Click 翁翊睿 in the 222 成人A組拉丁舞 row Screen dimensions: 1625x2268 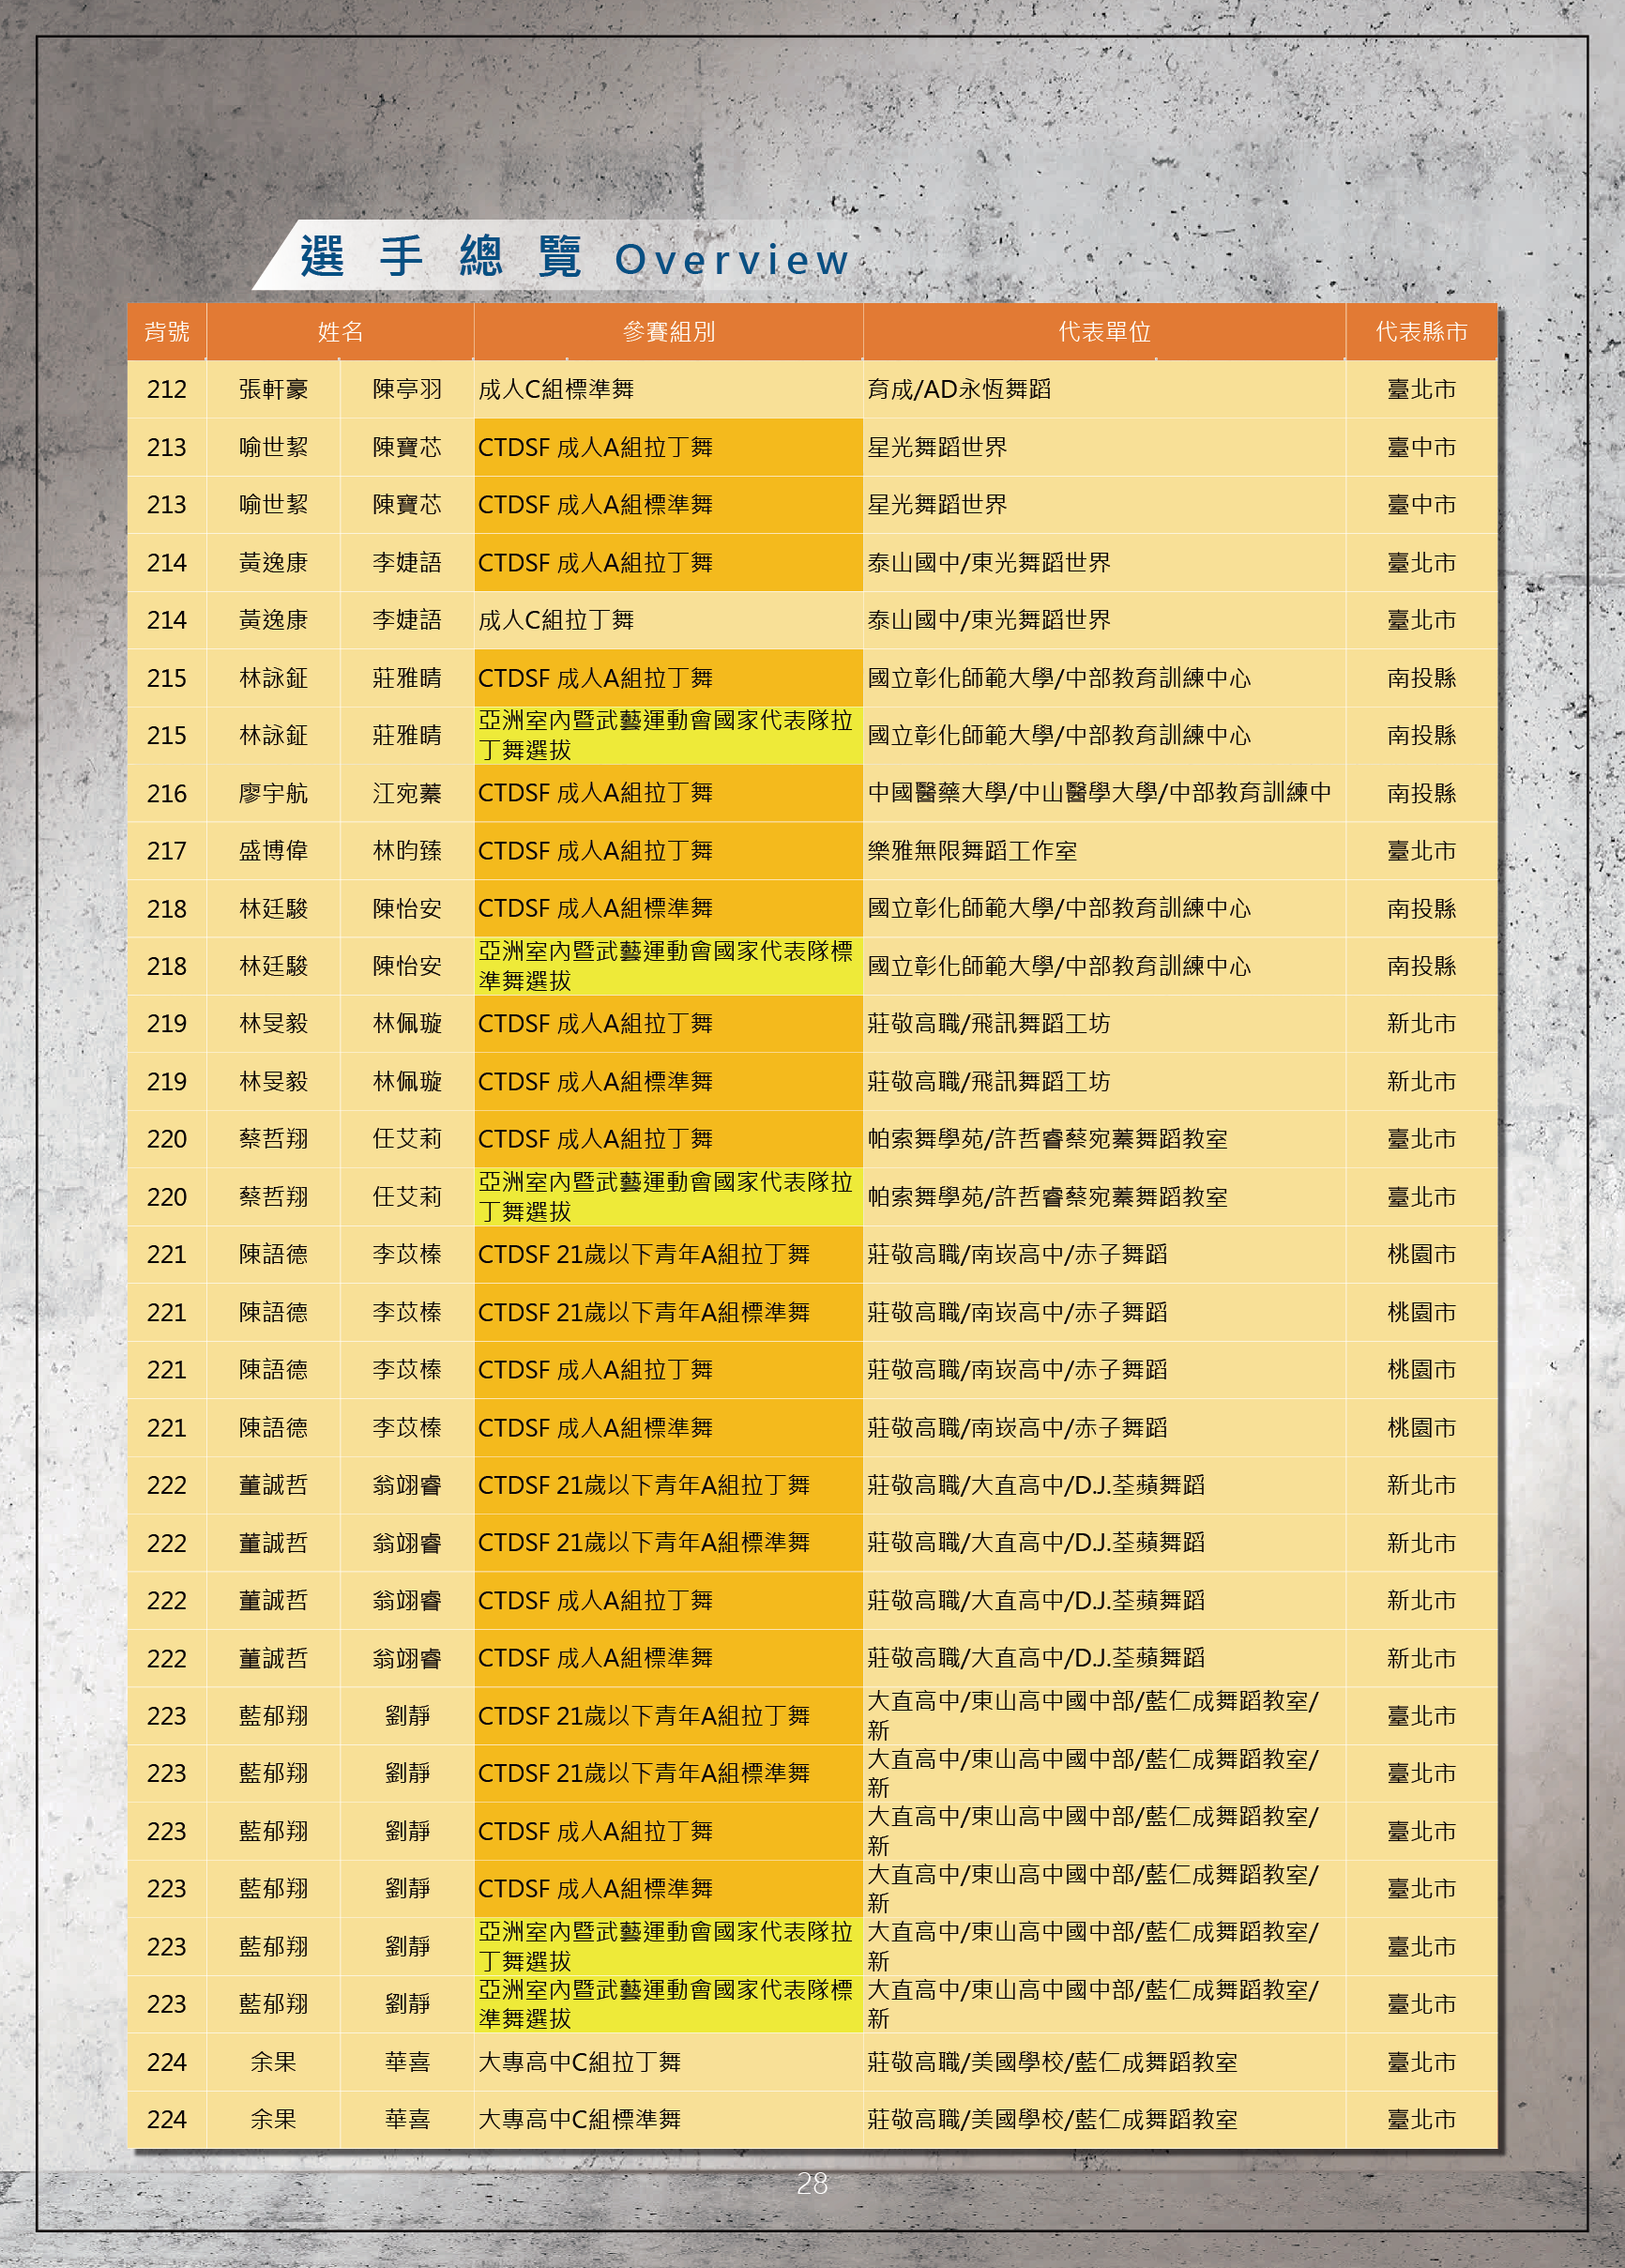point(407,1601)
